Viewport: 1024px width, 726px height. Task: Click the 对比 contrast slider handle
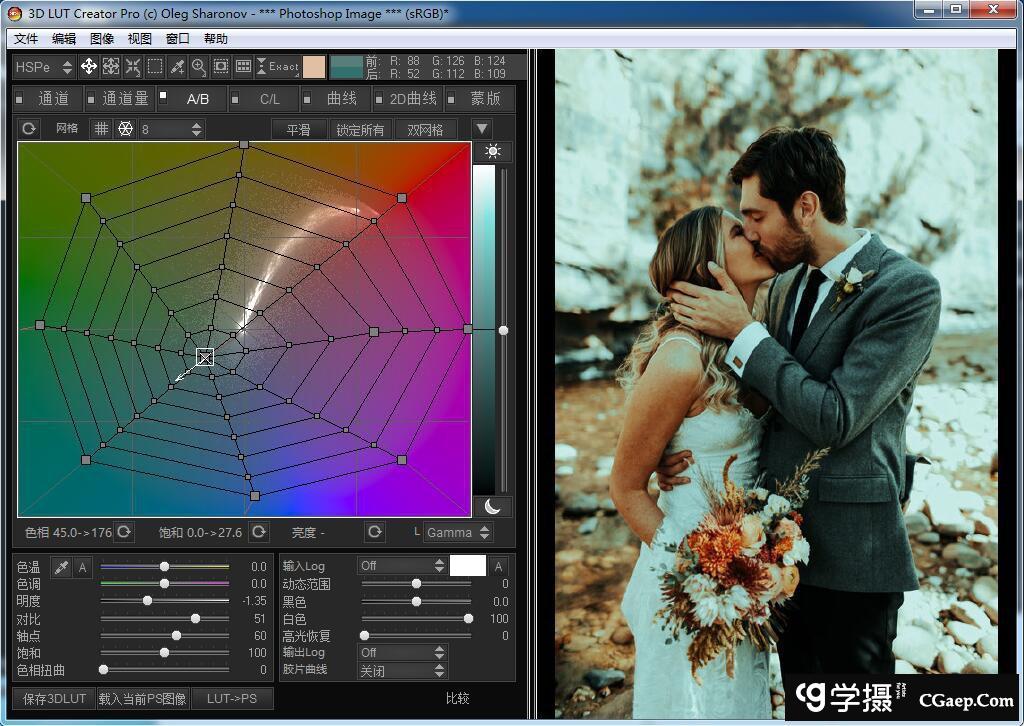195,618
